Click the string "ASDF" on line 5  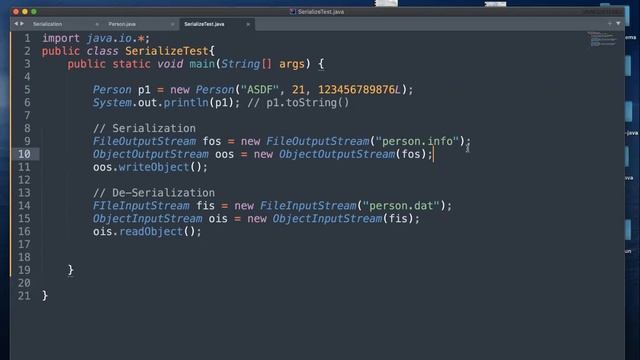(260, 90)
